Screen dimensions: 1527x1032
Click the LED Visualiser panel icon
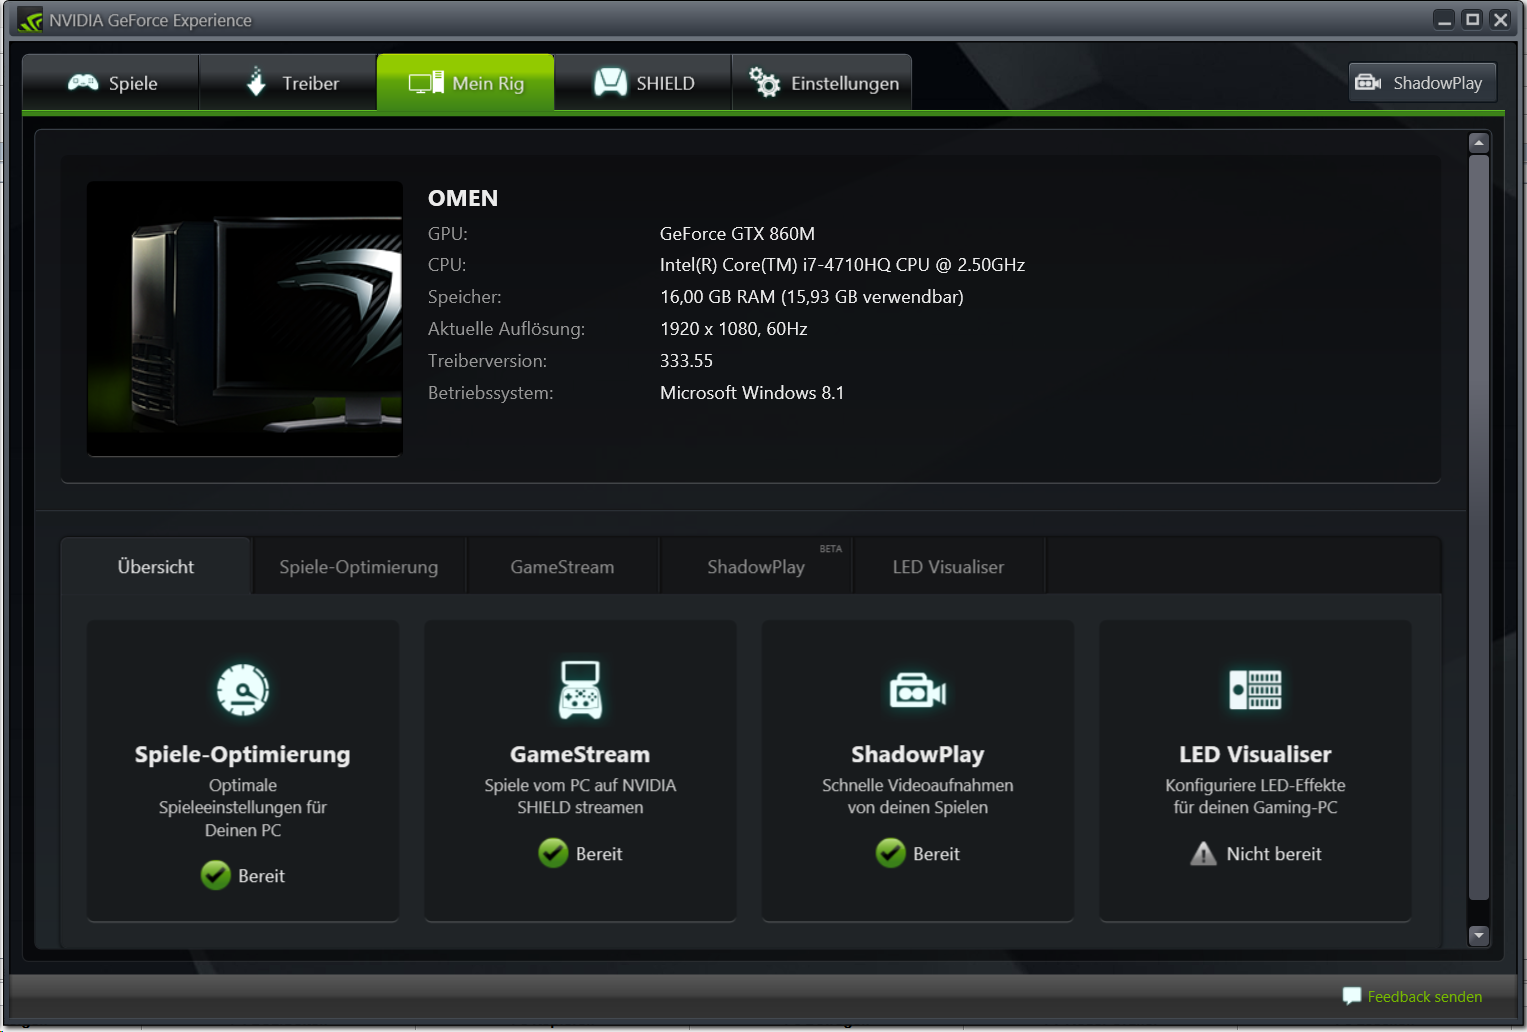(x=1255, y=689)
